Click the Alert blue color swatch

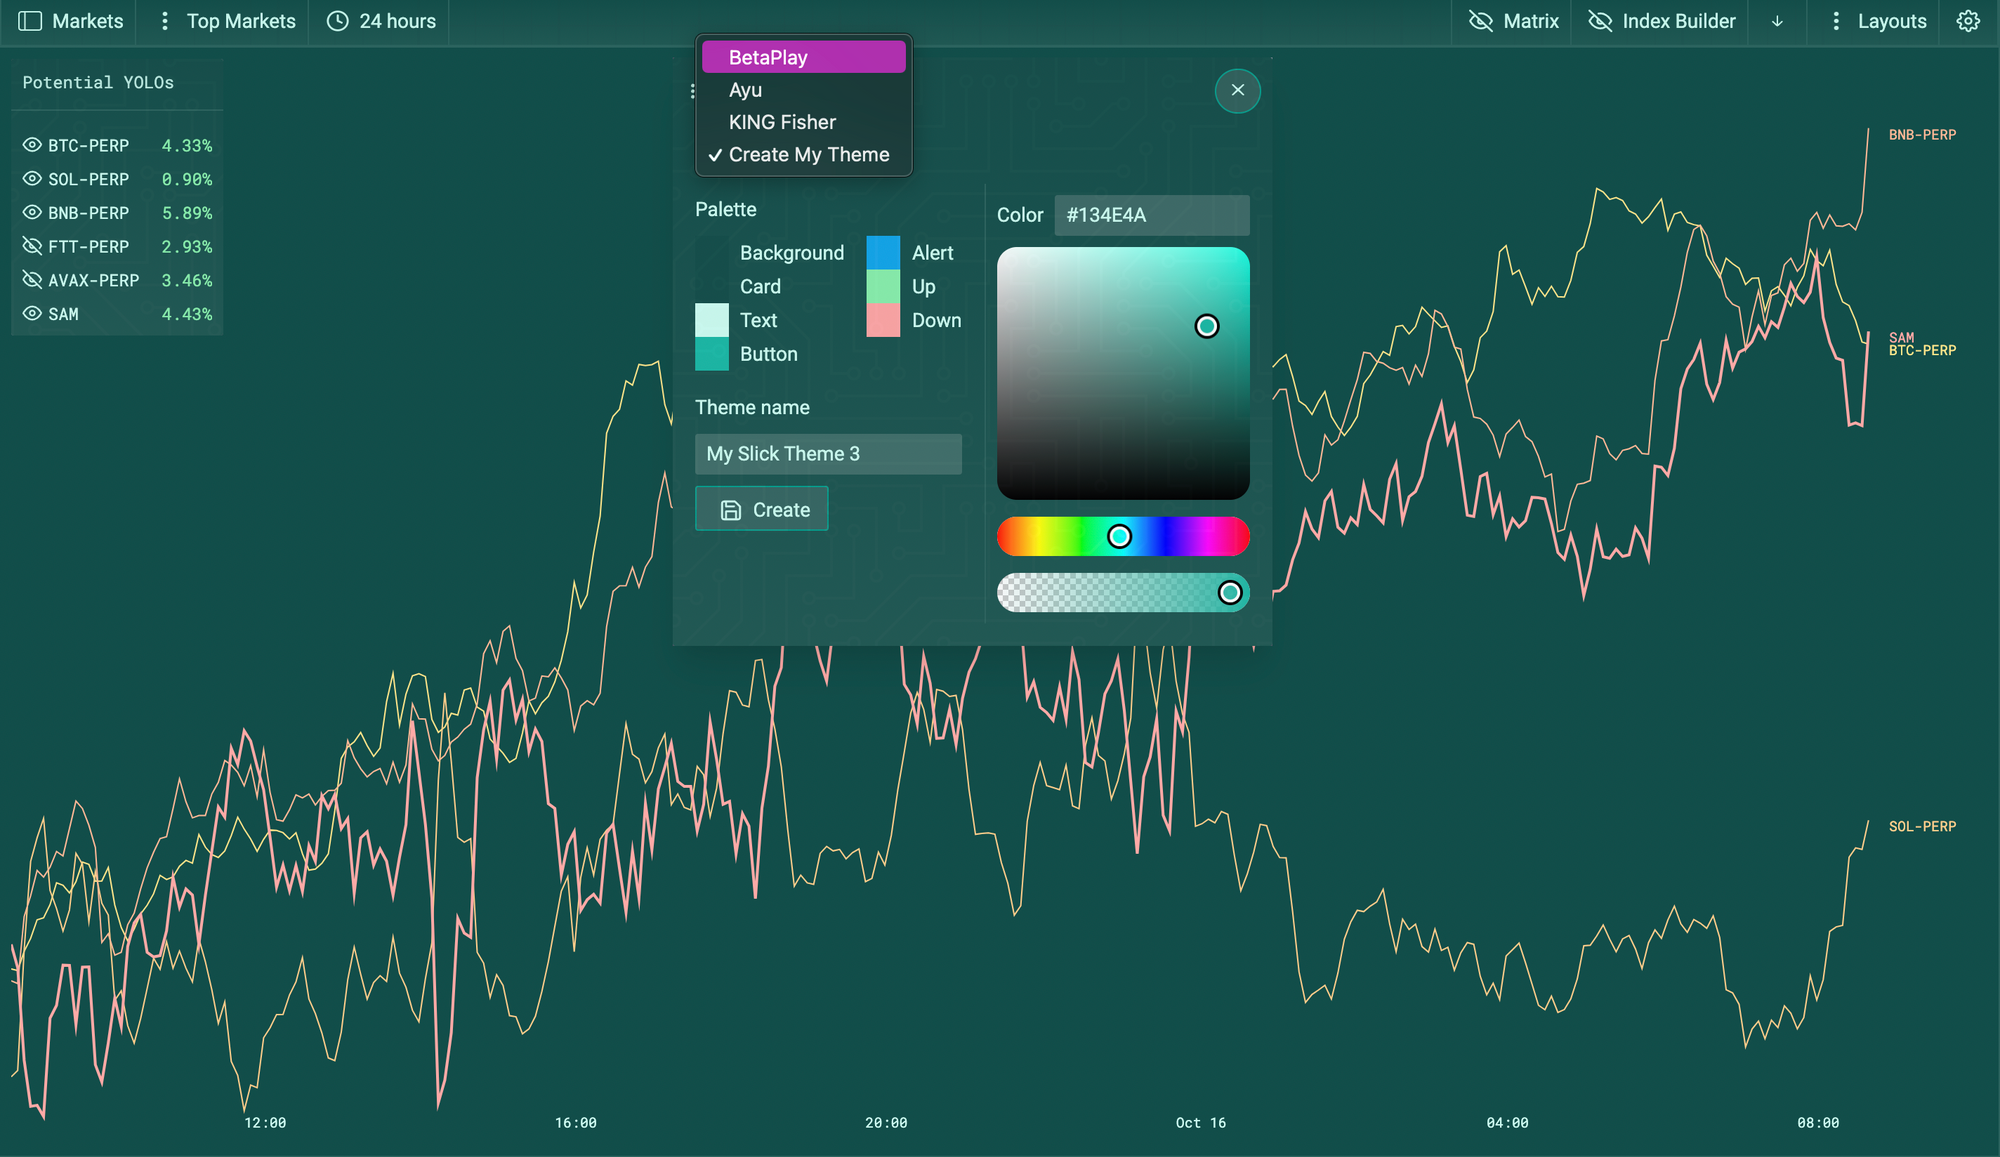[x=883, y=253]
